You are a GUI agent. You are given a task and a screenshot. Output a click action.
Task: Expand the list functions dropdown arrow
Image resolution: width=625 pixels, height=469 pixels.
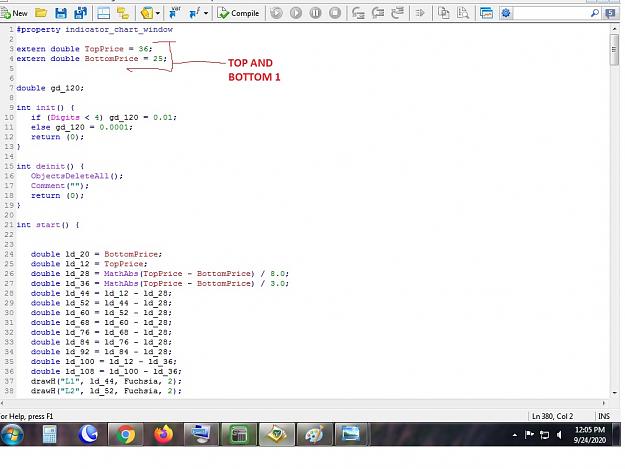[x=206, y=13]
